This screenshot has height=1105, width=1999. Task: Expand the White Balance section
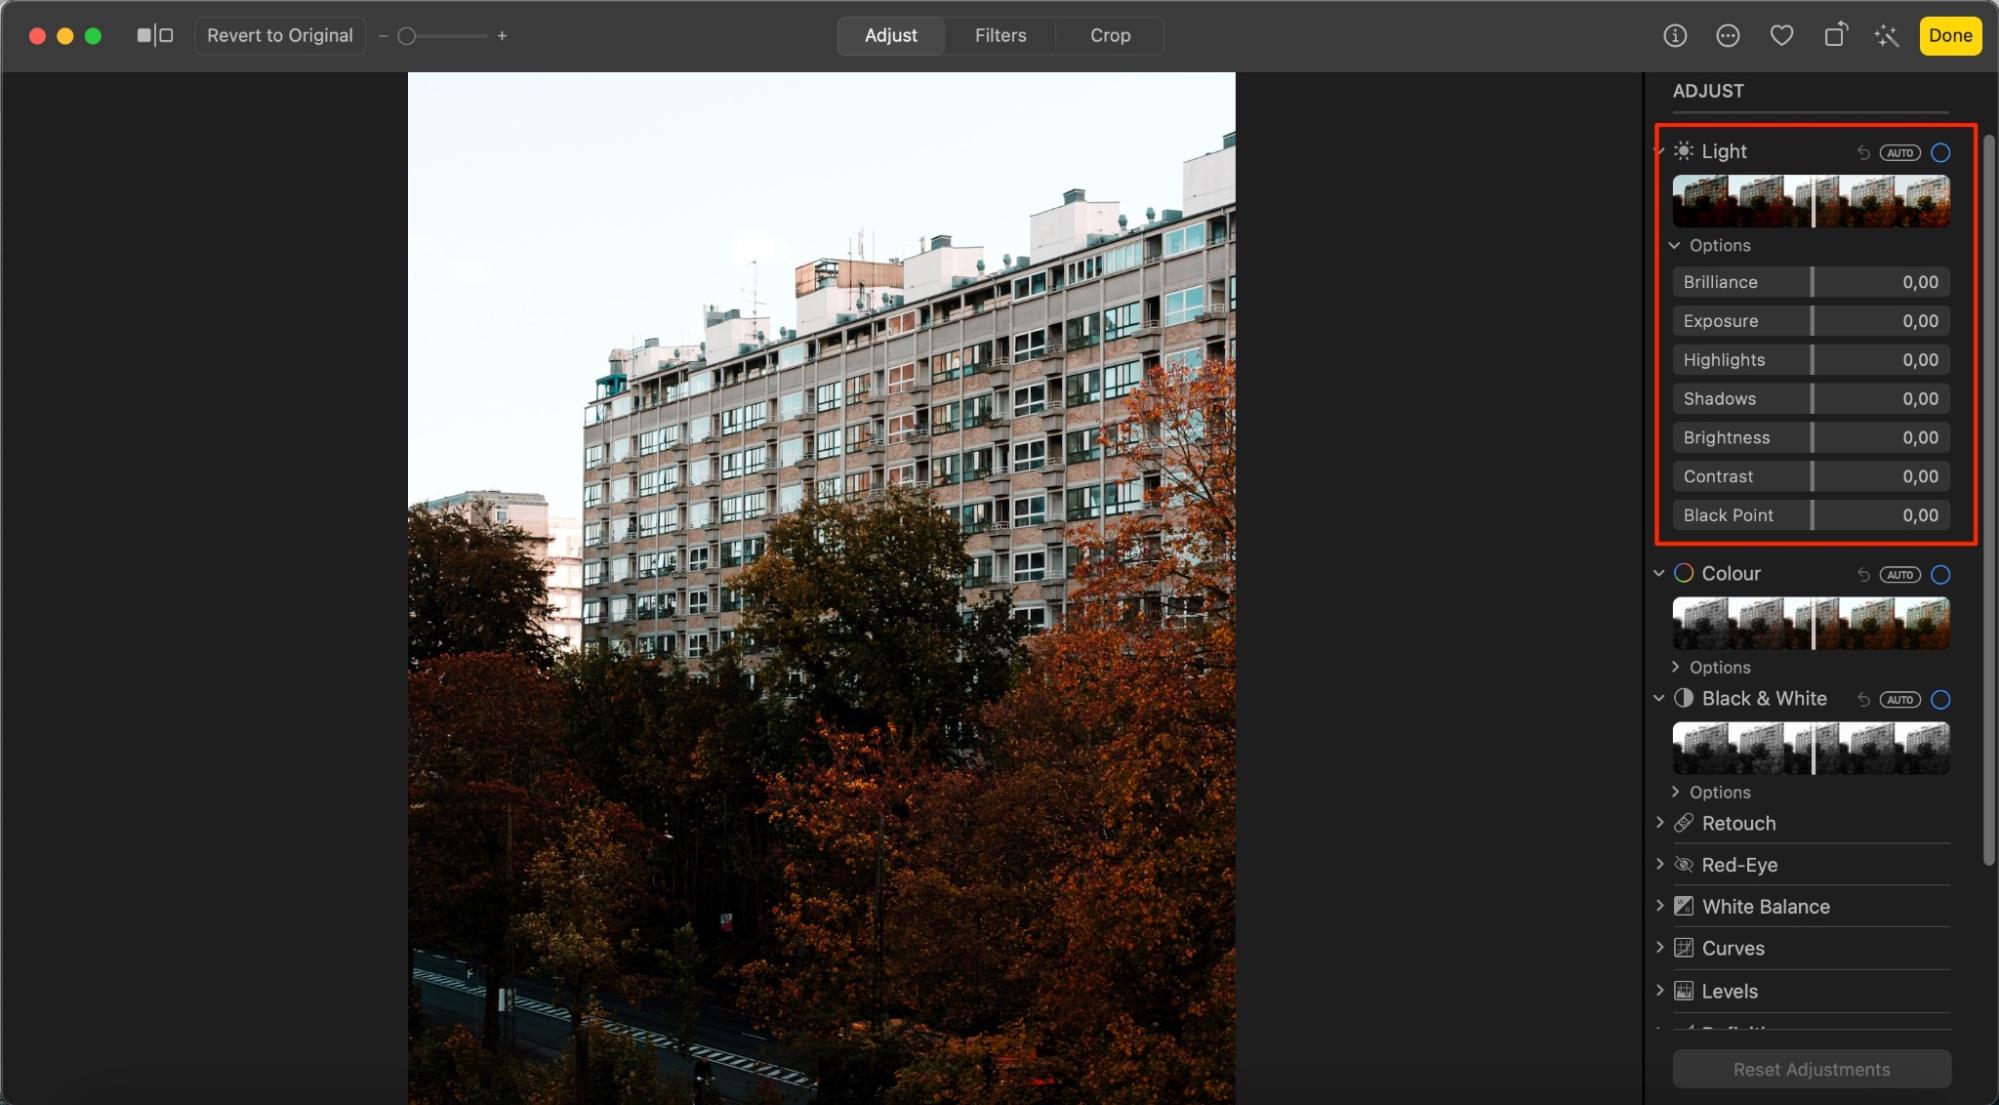tap(1660, 906)
